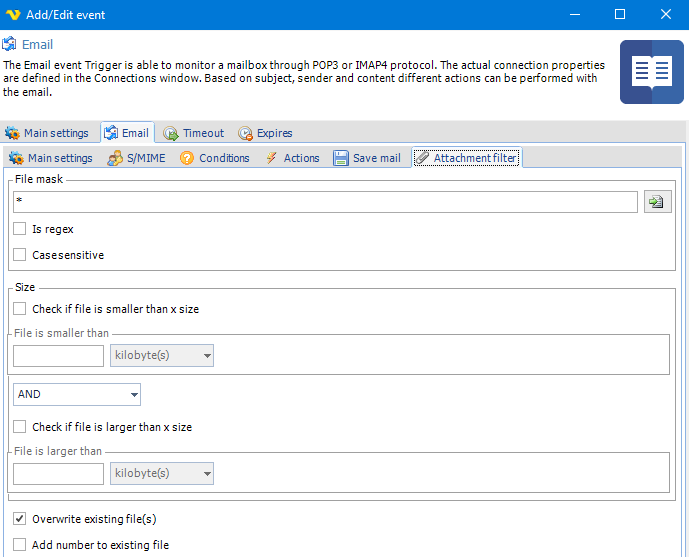Viewport: 689px width, 557px height.
Task: Uncheck Overwrite existing file(s)
Action: click(x=20, y=519)
